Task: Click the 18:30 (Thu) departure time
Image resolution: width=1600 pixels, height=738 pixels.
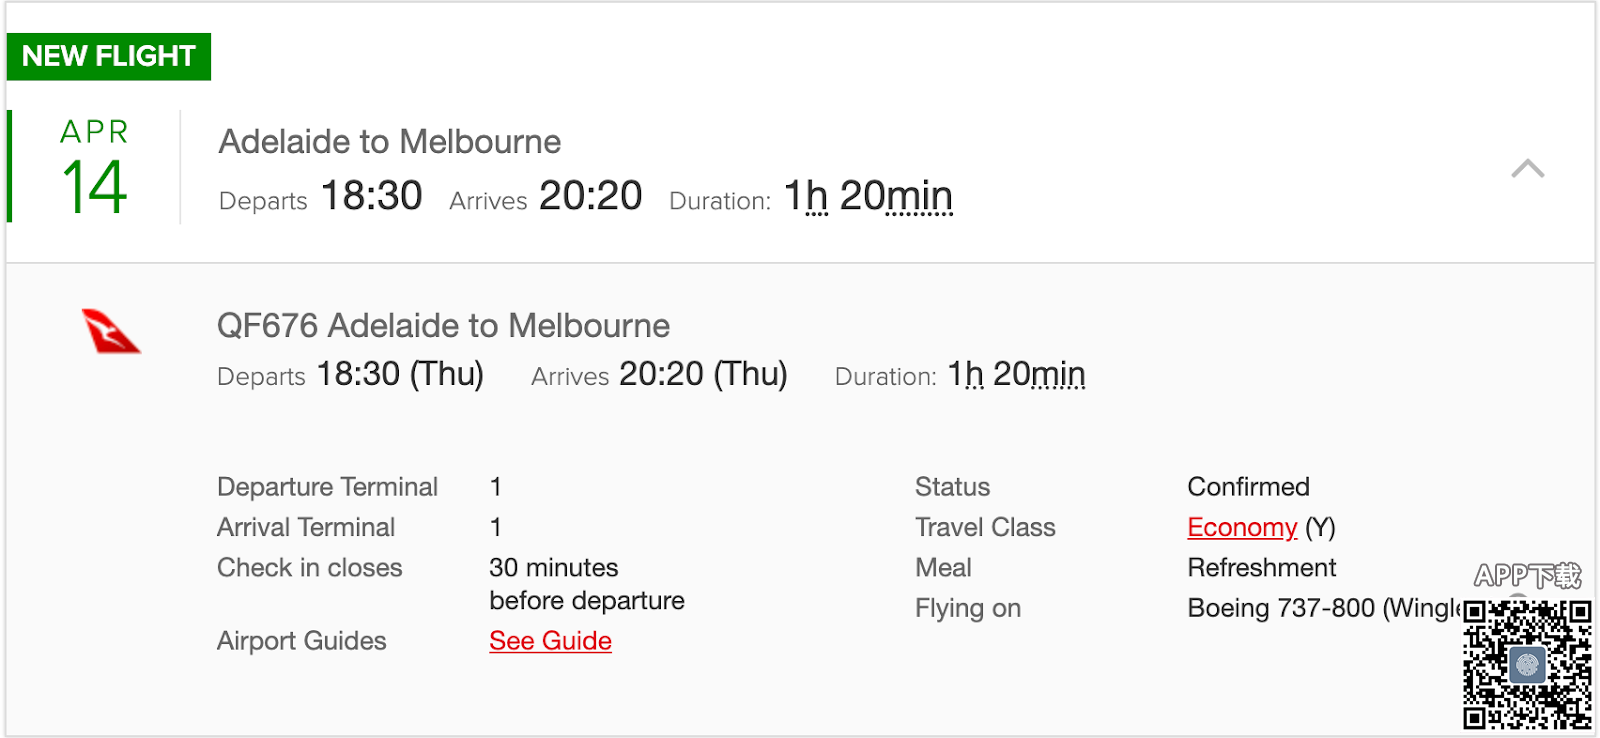Action: (x=400, y=374)
